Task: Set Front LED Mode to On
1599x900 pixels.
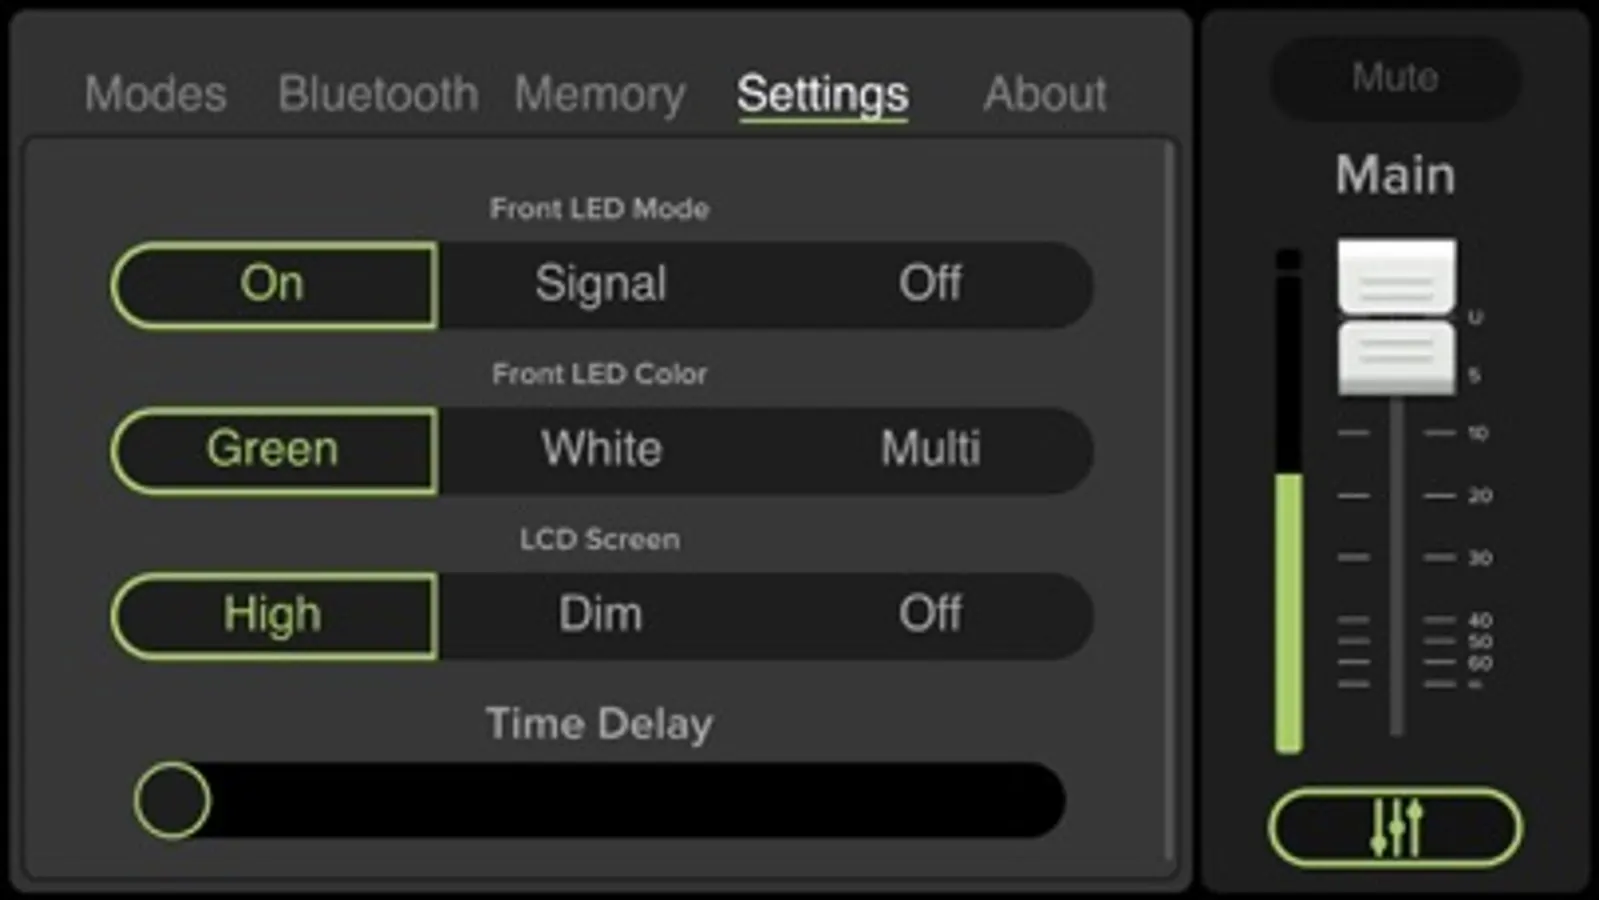Action: coord(273,284)
